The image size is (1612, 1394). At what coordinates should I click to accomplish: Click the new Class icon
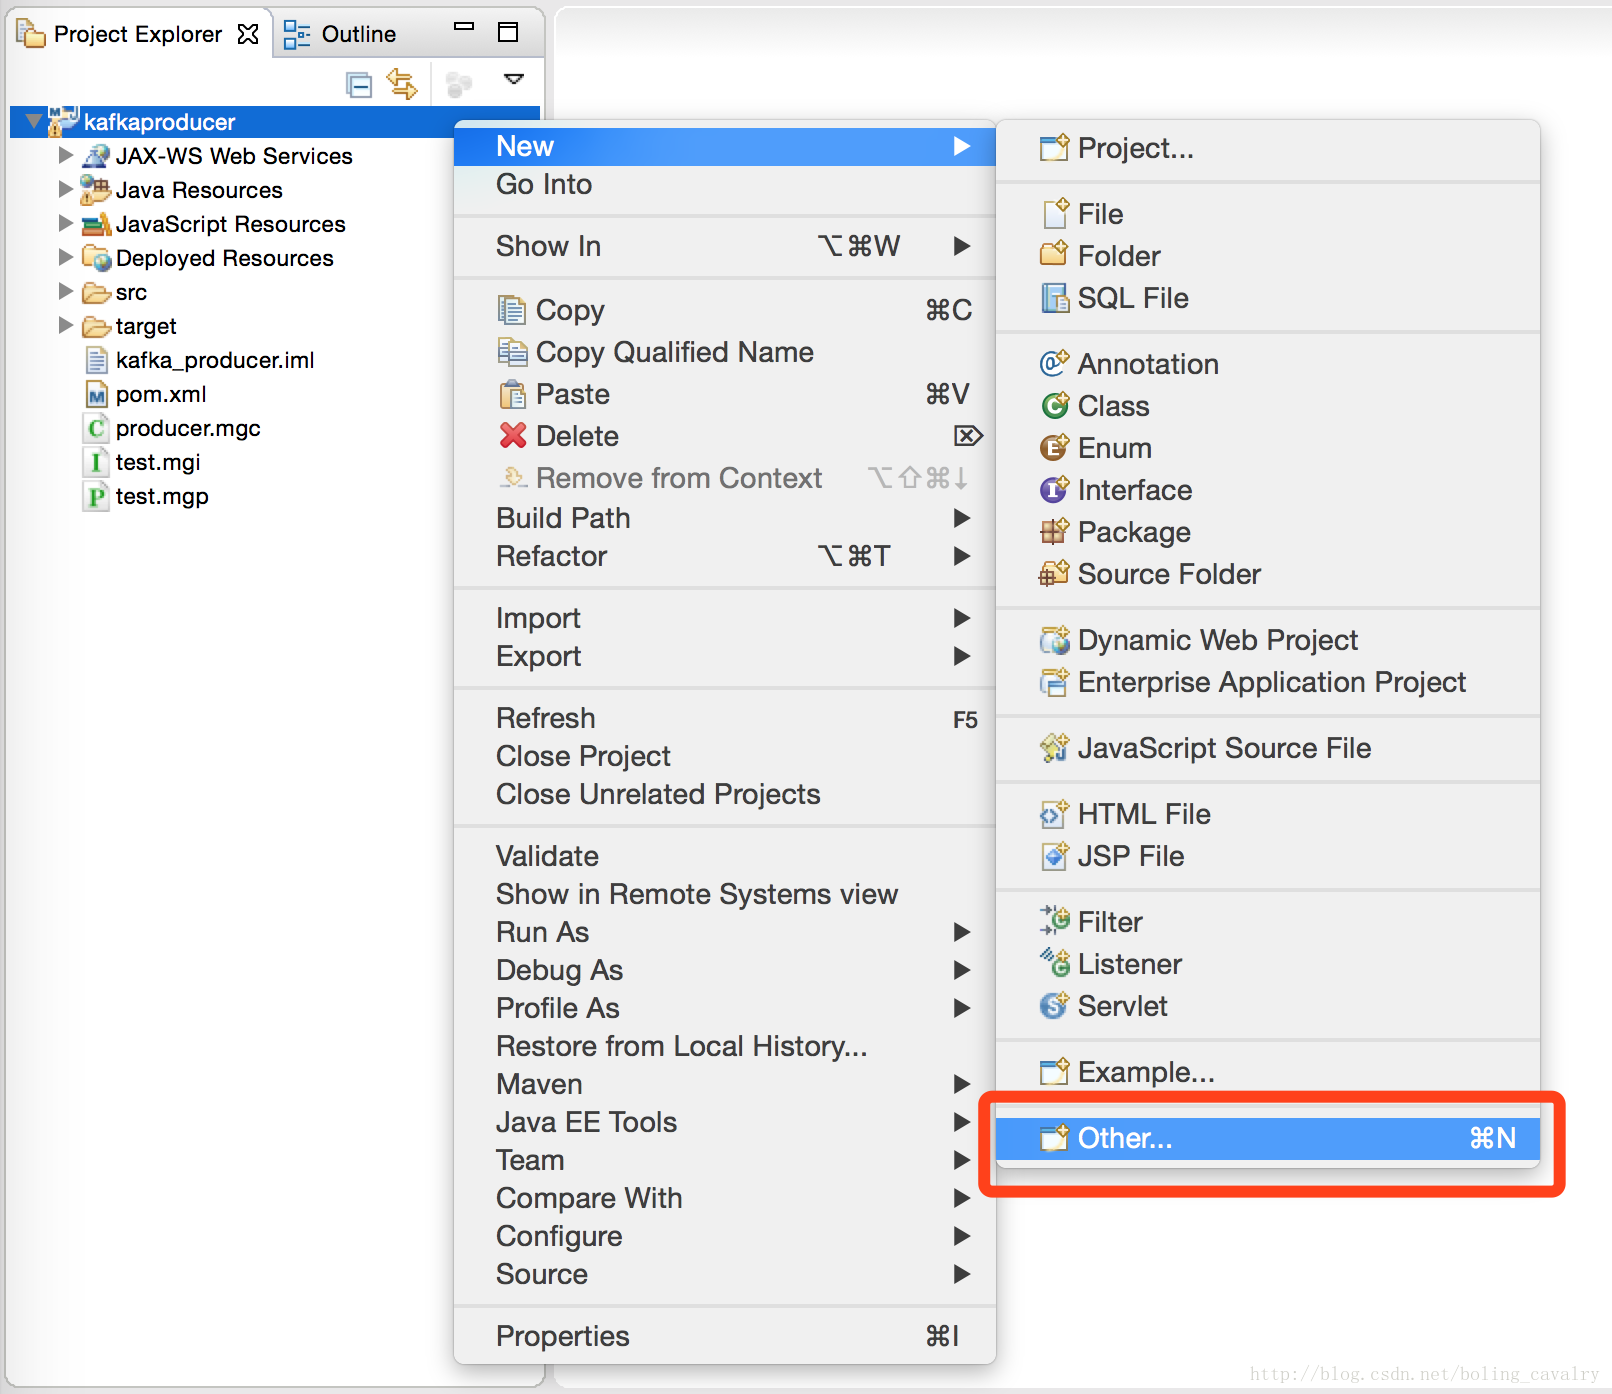coord(1055,406)
